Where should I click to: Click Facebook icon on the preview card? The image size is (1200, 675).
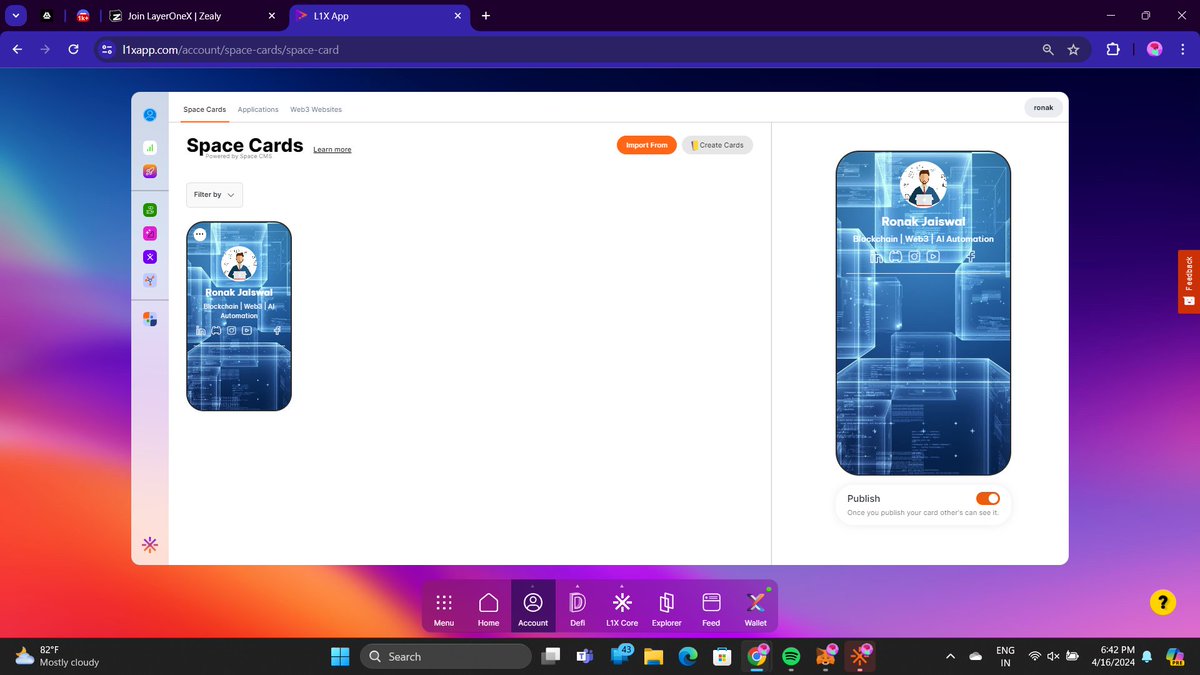[x=970, y=256]
